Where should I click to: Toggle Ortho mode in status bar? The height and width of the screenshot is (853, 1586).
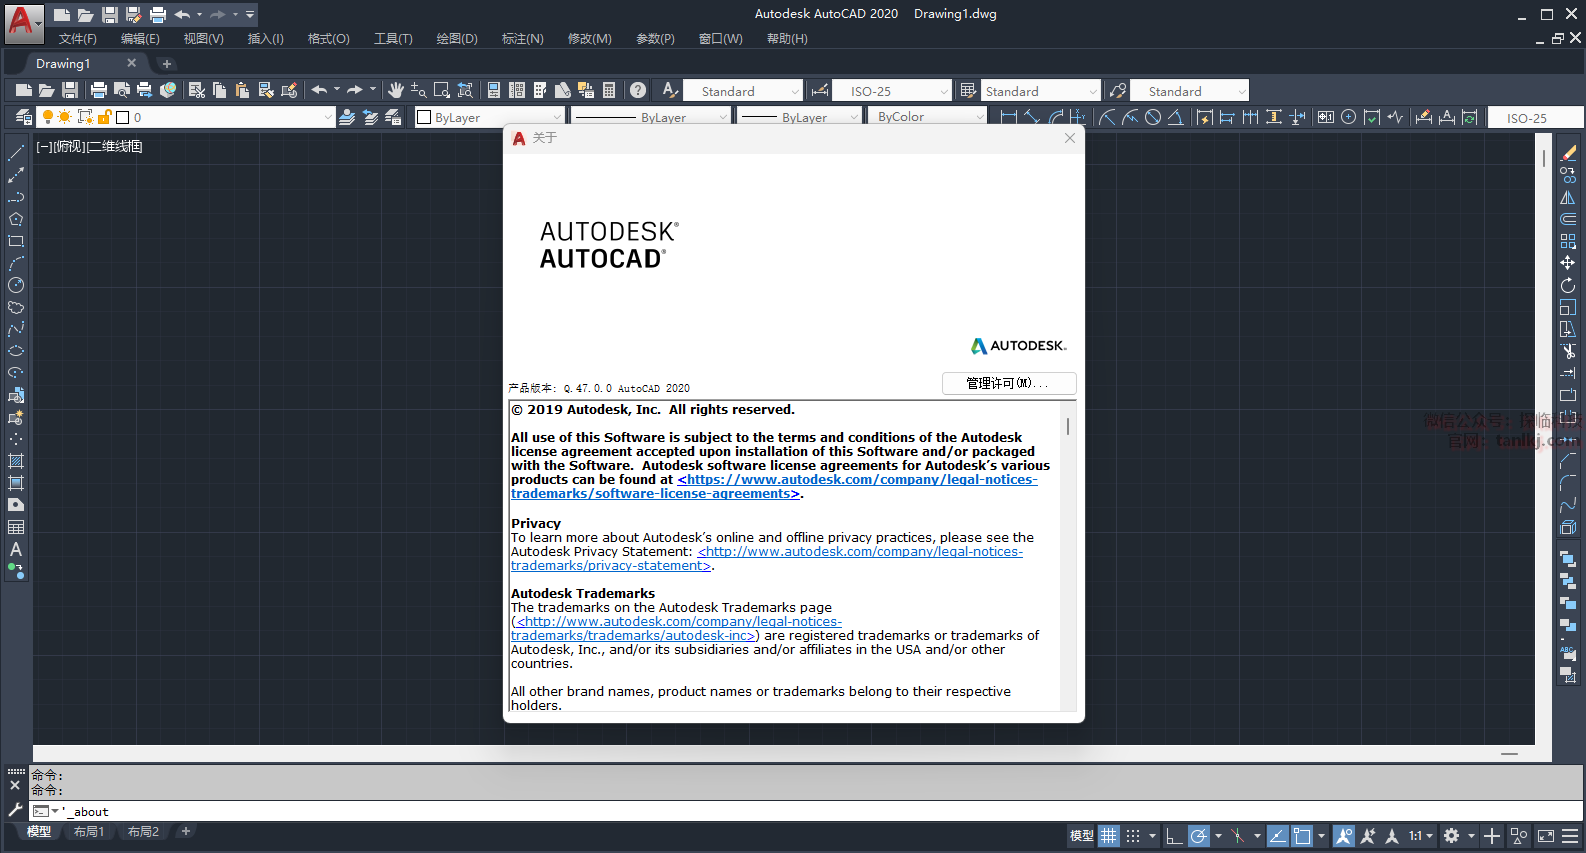[1174, 836]
